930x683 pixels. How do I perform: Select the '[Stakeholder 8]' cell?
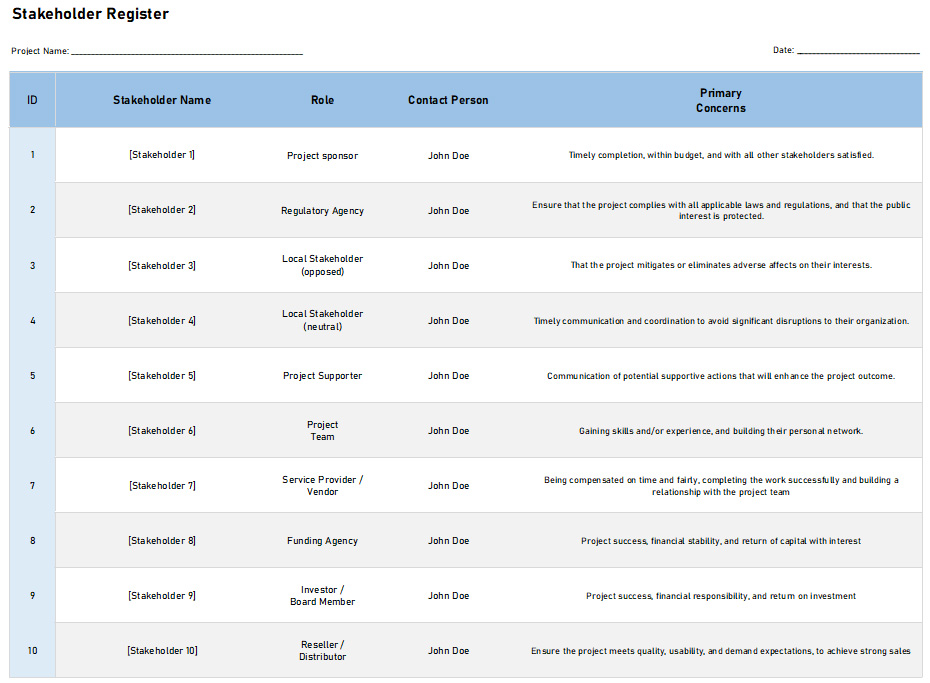click(x=162, y=541)
